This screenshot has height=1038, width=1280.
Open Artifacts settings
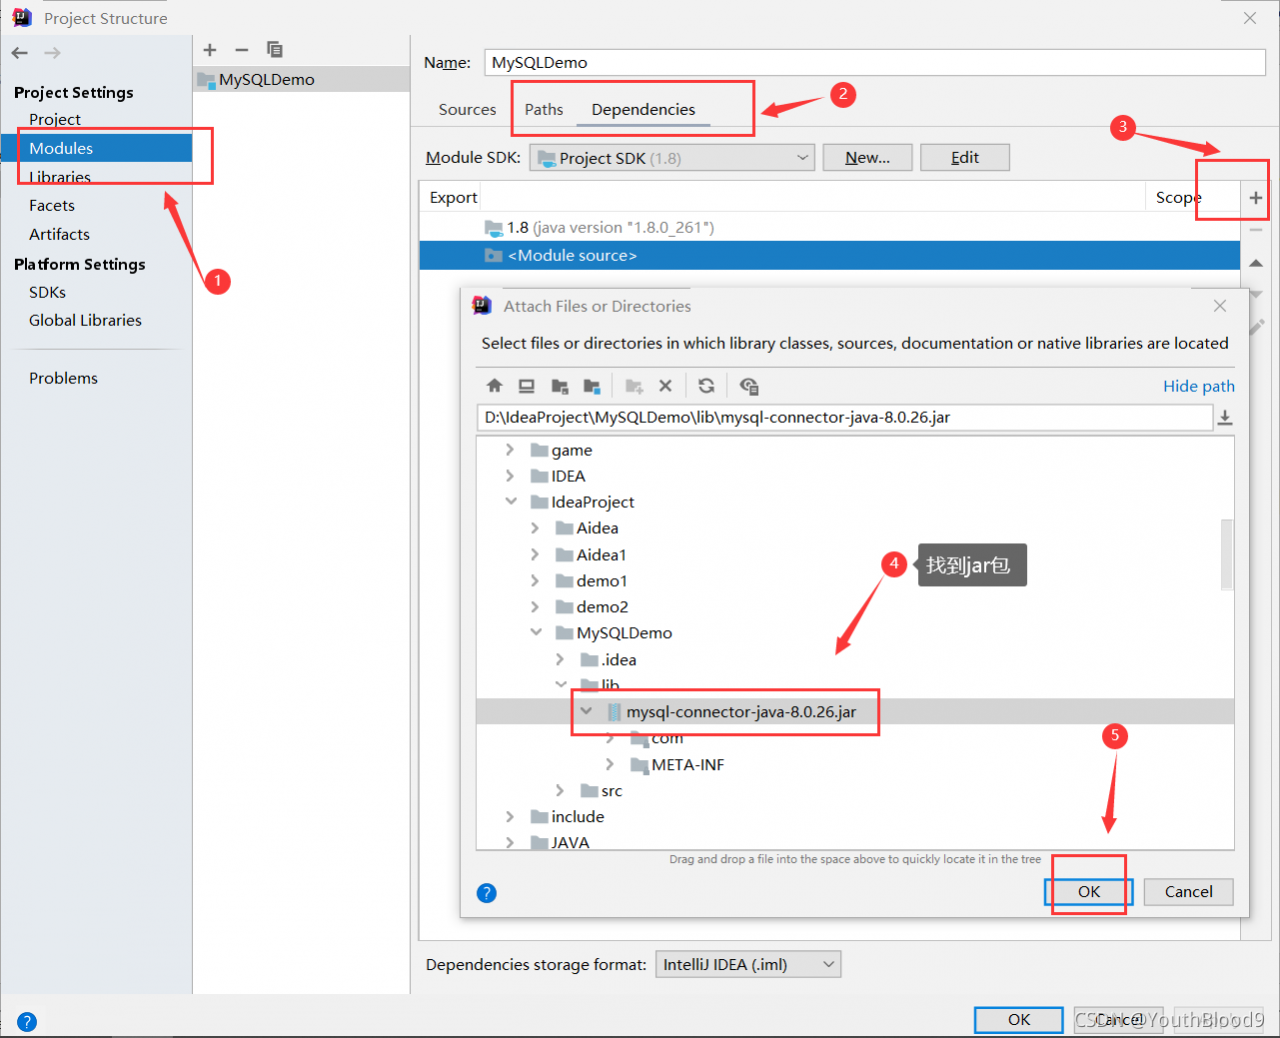[x=59, y=234]
